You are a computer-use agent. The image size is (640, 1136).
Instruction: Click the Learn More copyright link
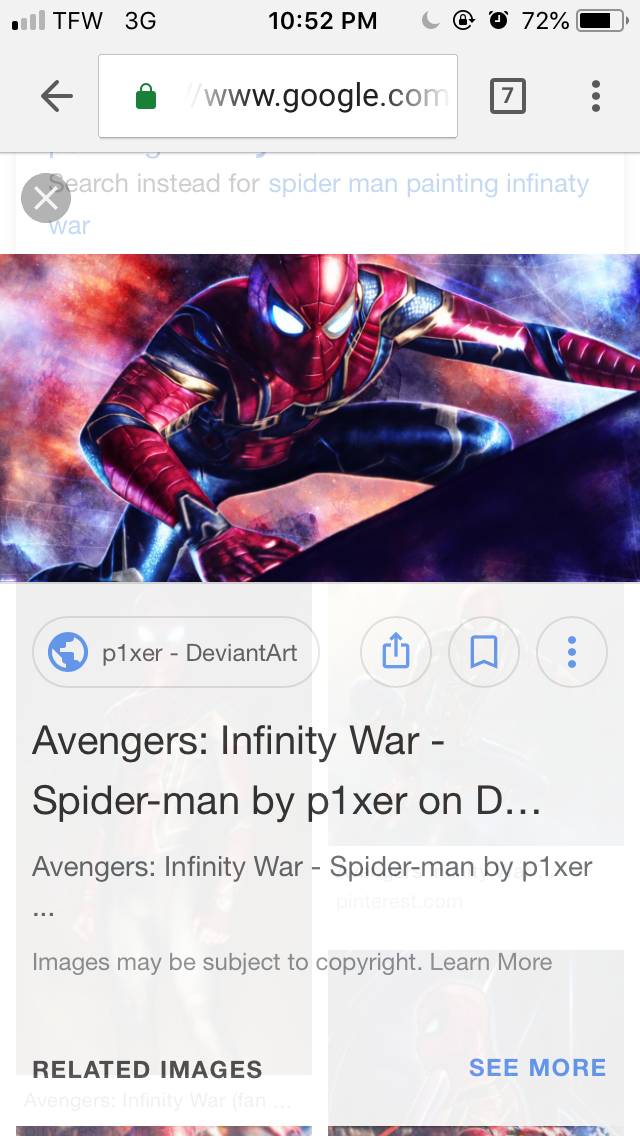[x=491, y=962]
